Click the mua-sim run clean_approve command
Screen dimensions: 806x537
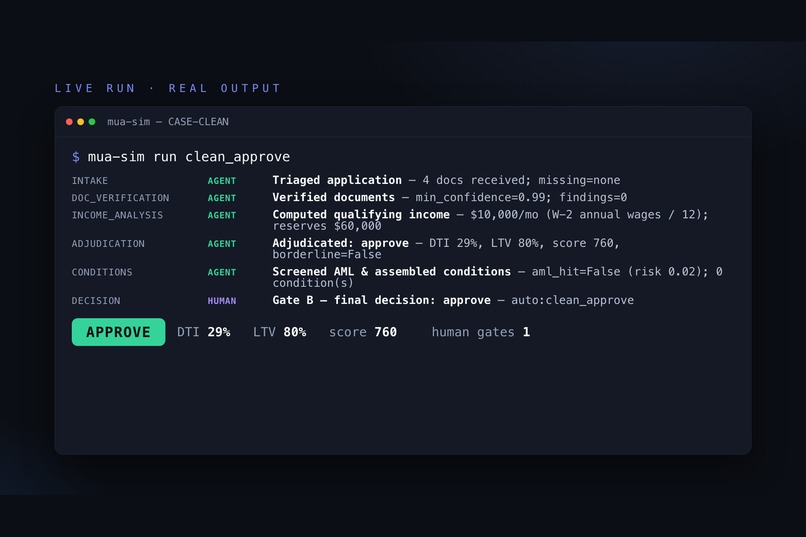[x=189, y=157]
